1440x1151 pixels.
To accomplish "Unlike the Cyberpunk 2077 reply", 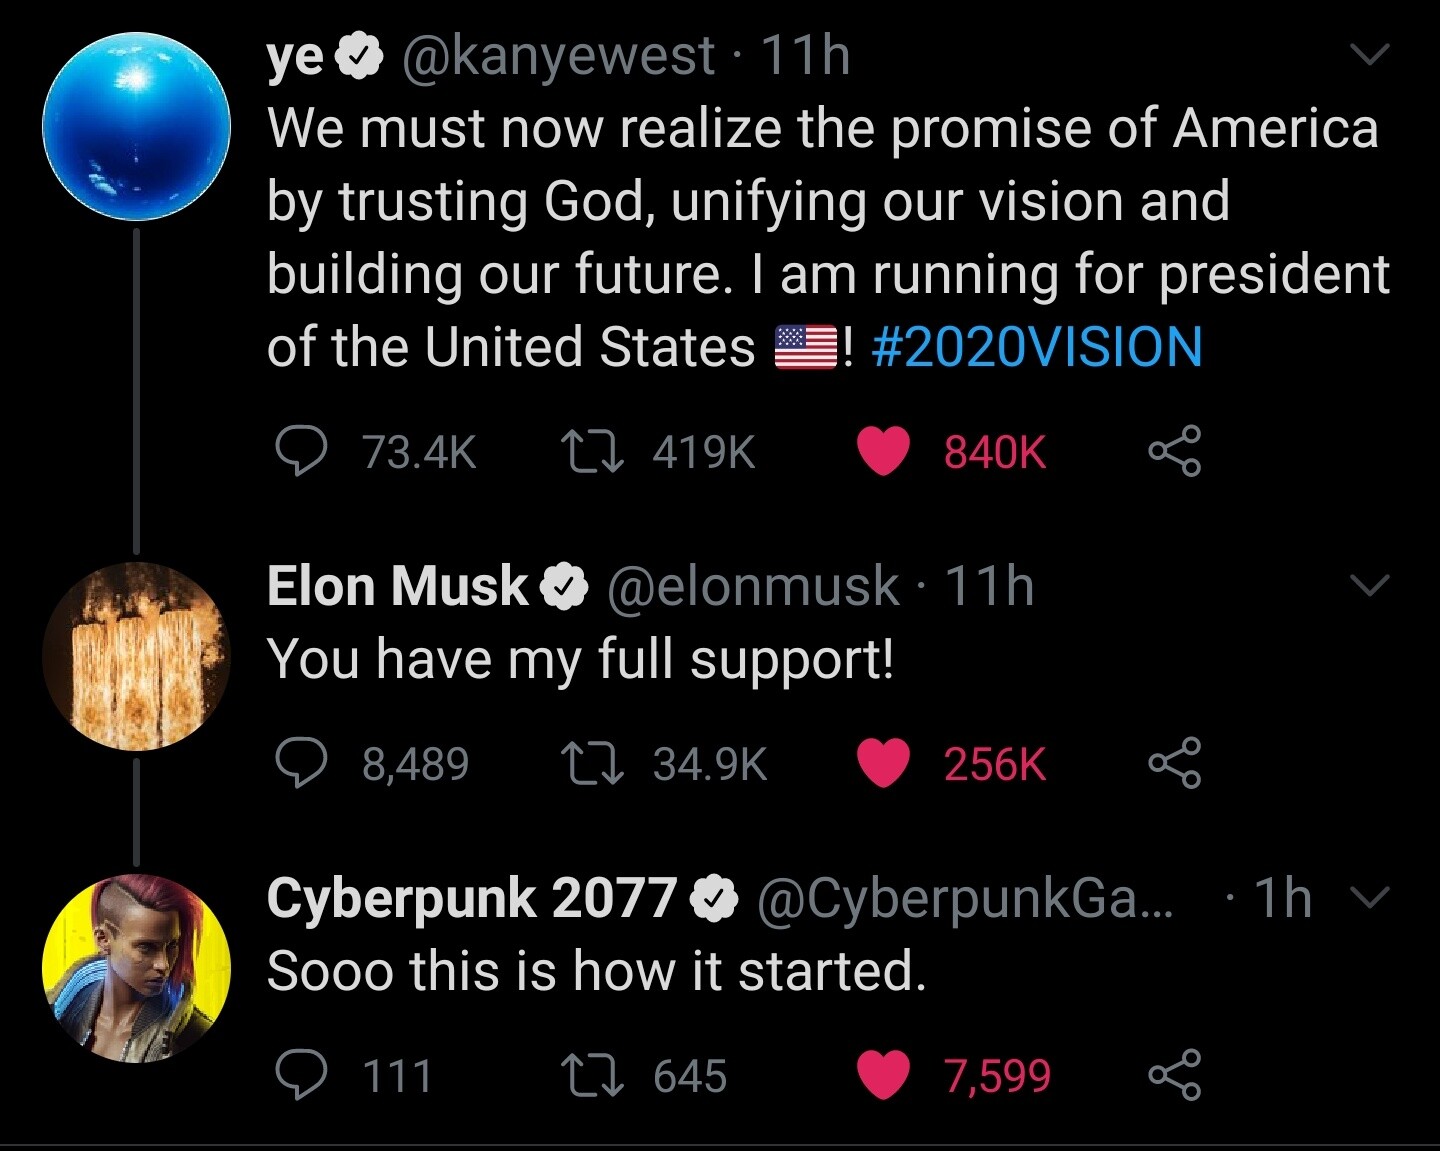I will point(884,1076).
